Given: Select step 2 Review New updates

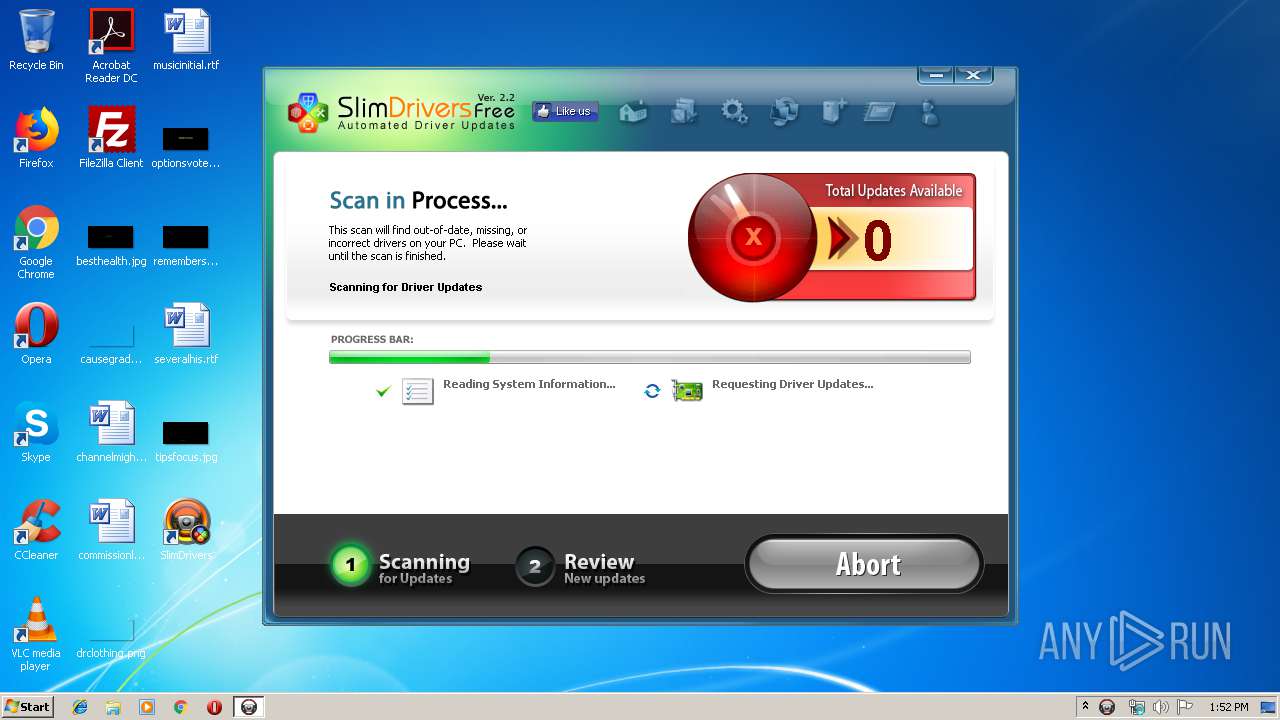Looking at the screenshot, I should click(580, 566).
